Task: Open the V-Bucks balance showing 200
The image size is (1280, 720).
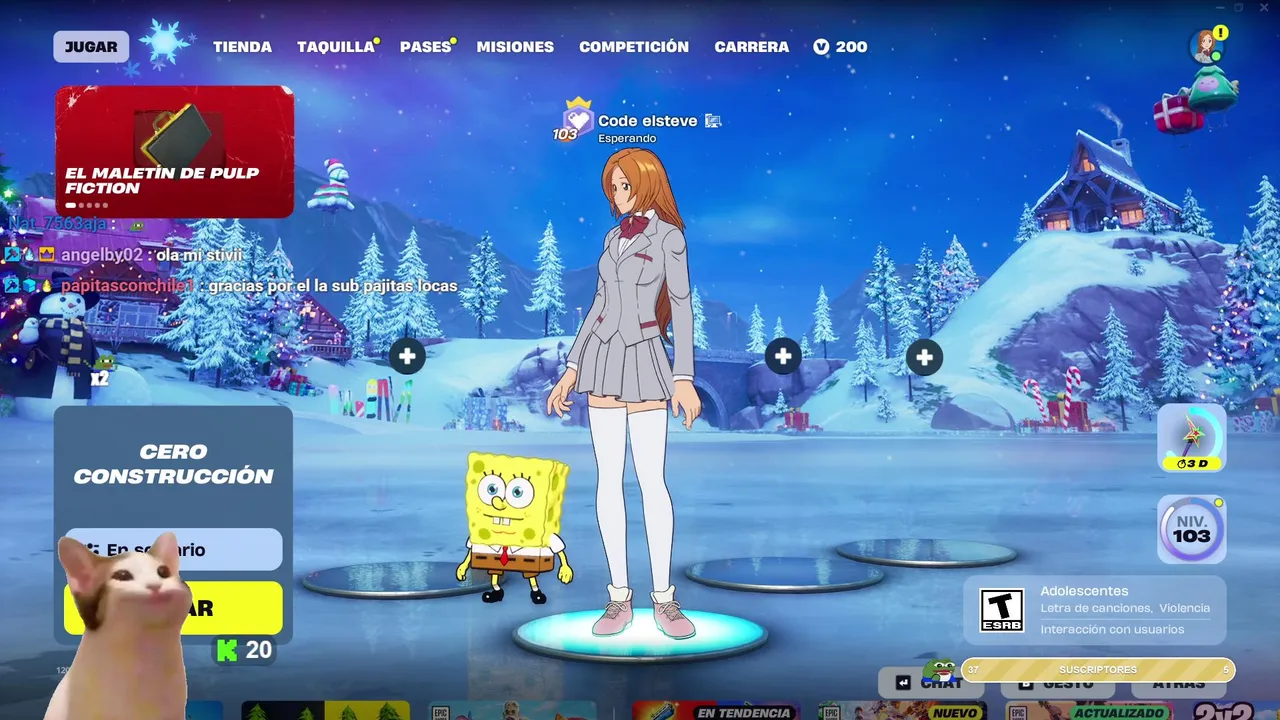Action: 840,47
